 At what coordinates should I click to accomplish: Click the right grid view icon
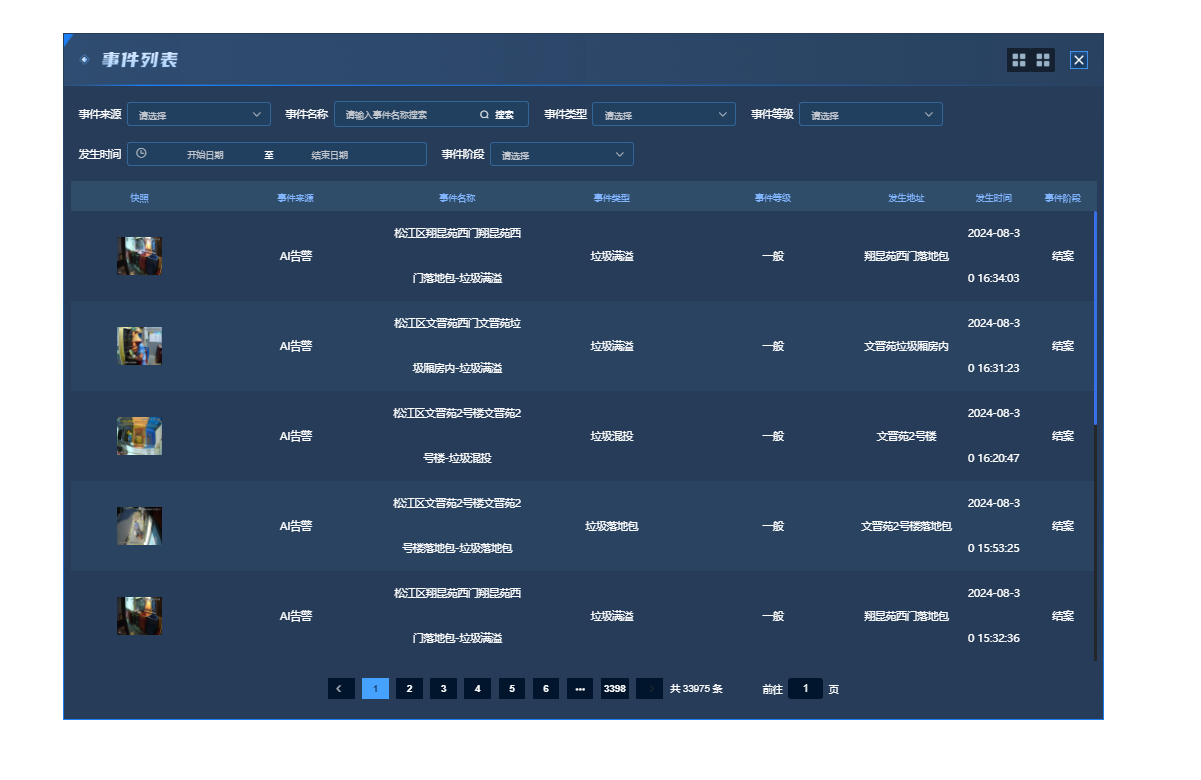coord(1043,60)
